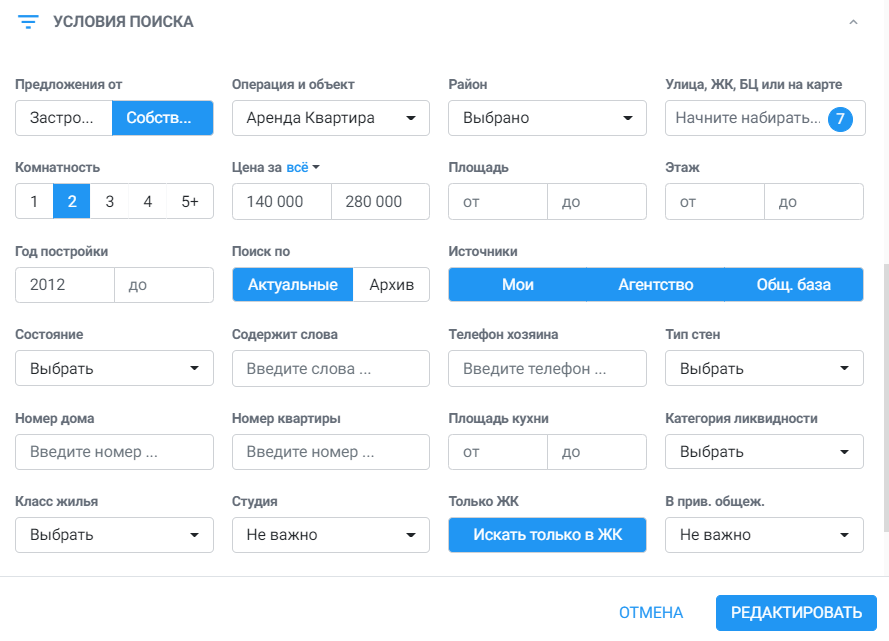Click the filter icon beside Условия поиска
889x641 pixels.
(28, 22)
